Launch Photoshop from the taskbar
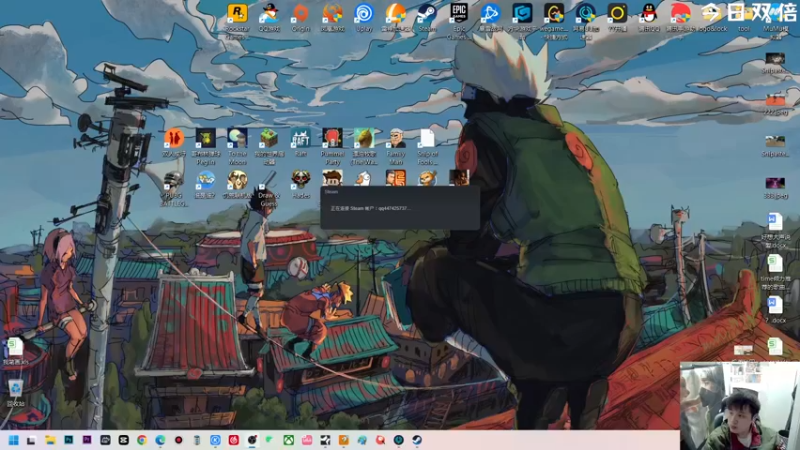 click(68, 440)
